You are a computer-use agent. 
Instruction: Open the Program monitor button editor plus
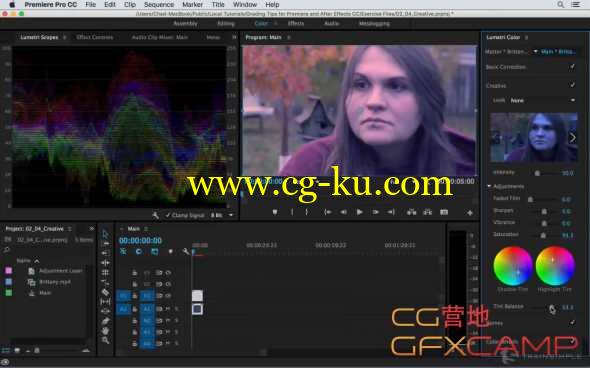point(470,213)
